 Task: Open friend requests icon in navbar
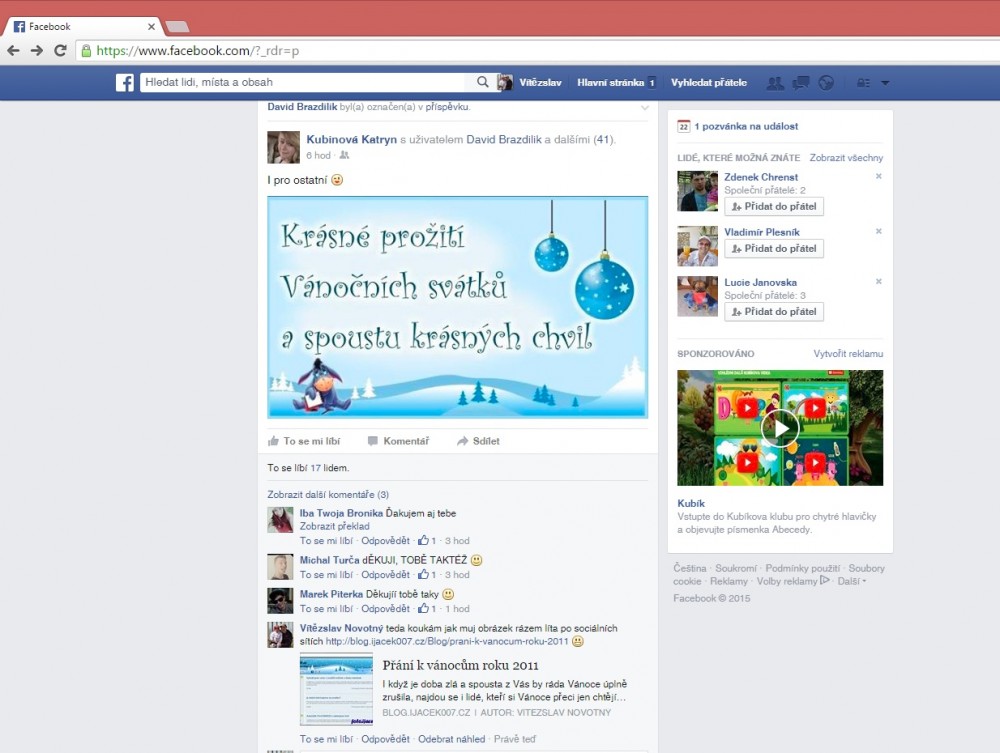coord(775,83)
